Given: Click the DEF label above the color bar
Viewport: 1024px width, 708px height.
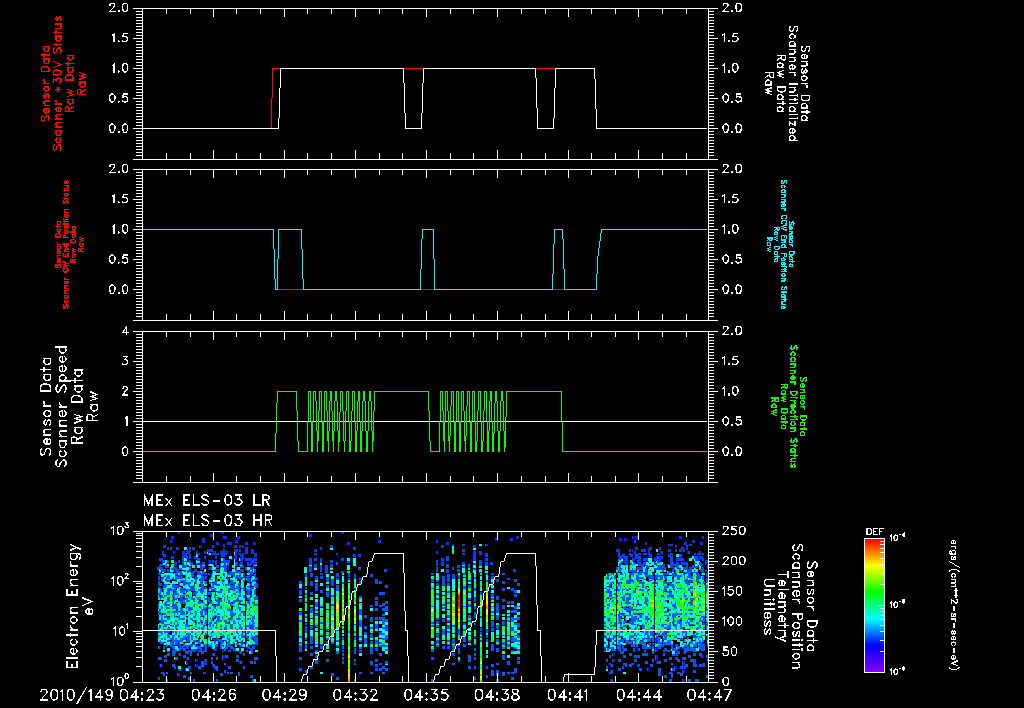Looking at the screenshot, I should [874, 532].
